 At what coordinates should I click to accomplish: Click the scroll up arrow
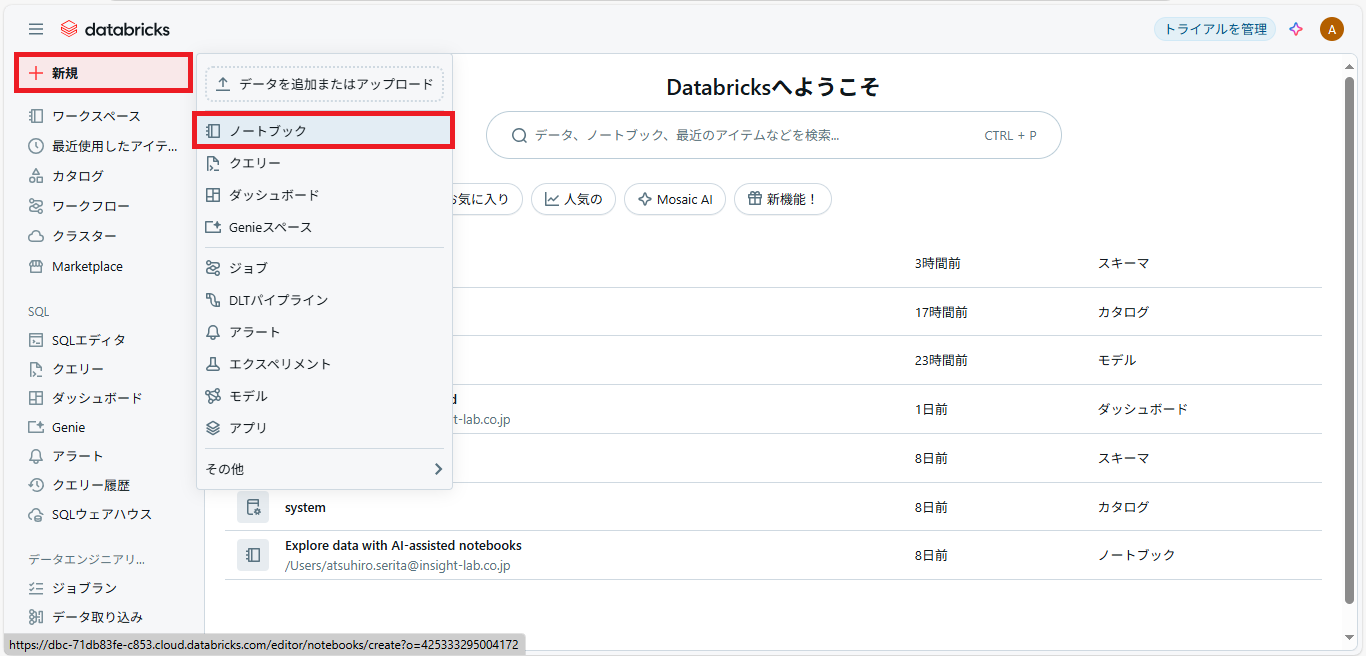coord(1351,66)
